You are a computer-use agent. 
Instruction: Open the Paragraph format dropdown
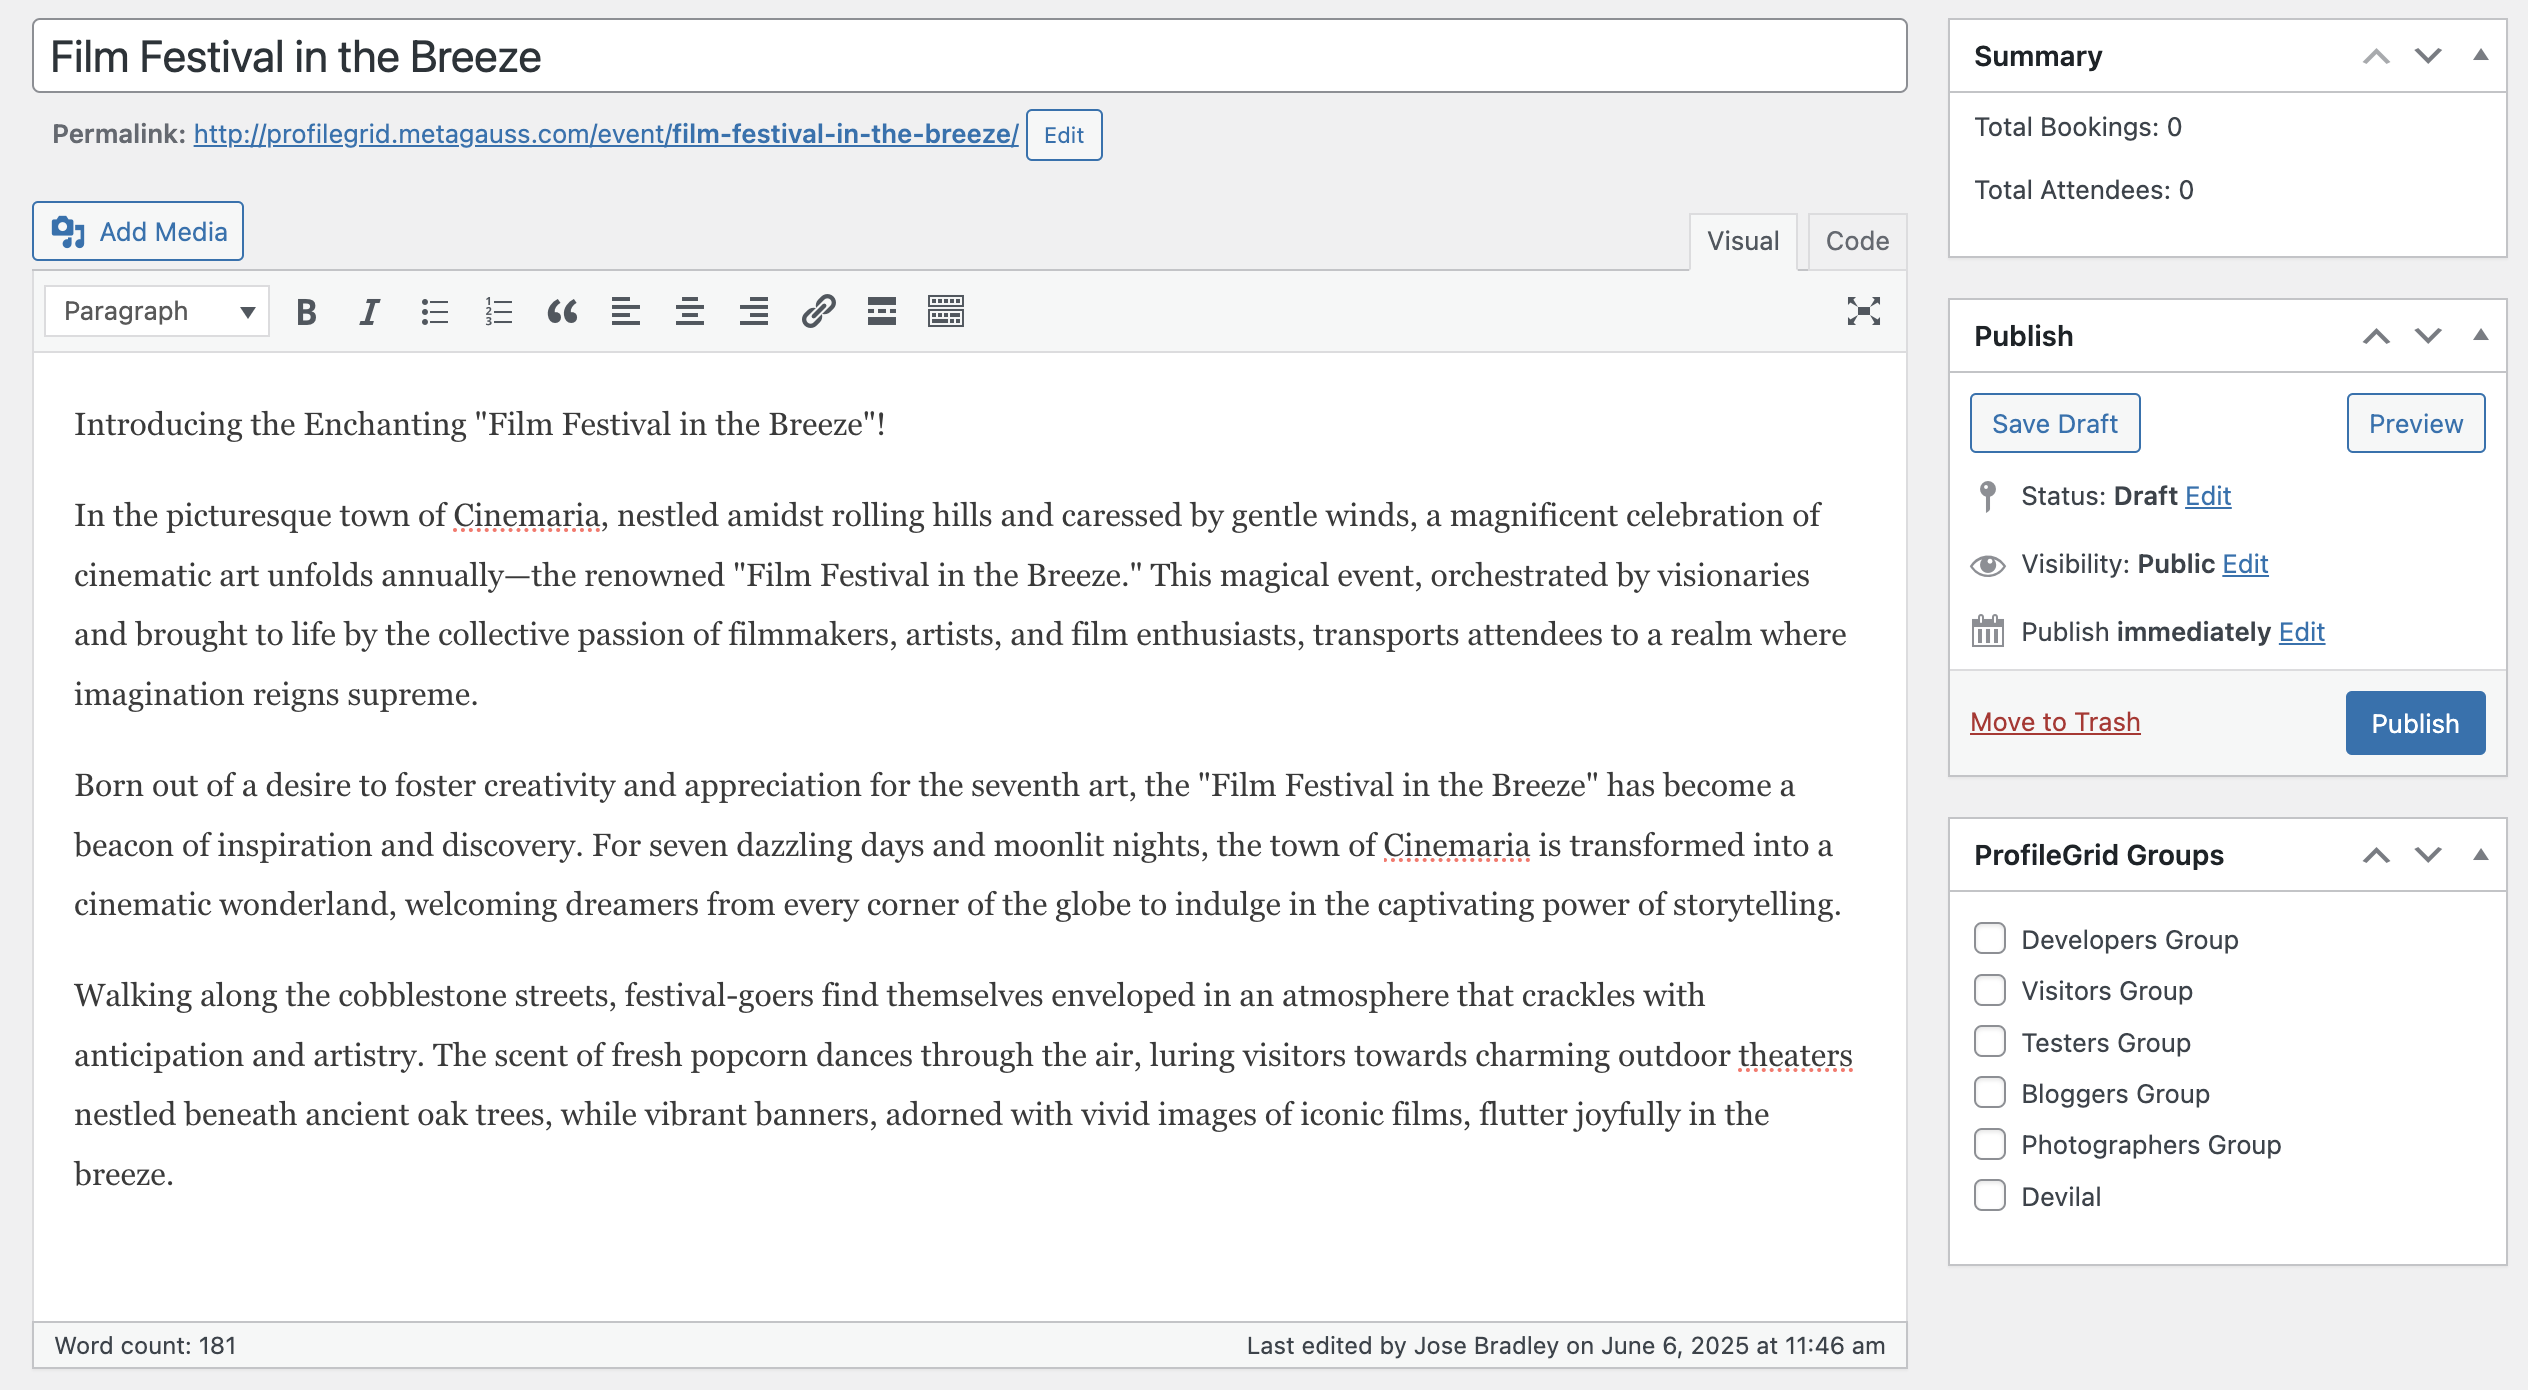tap(157, 312)
